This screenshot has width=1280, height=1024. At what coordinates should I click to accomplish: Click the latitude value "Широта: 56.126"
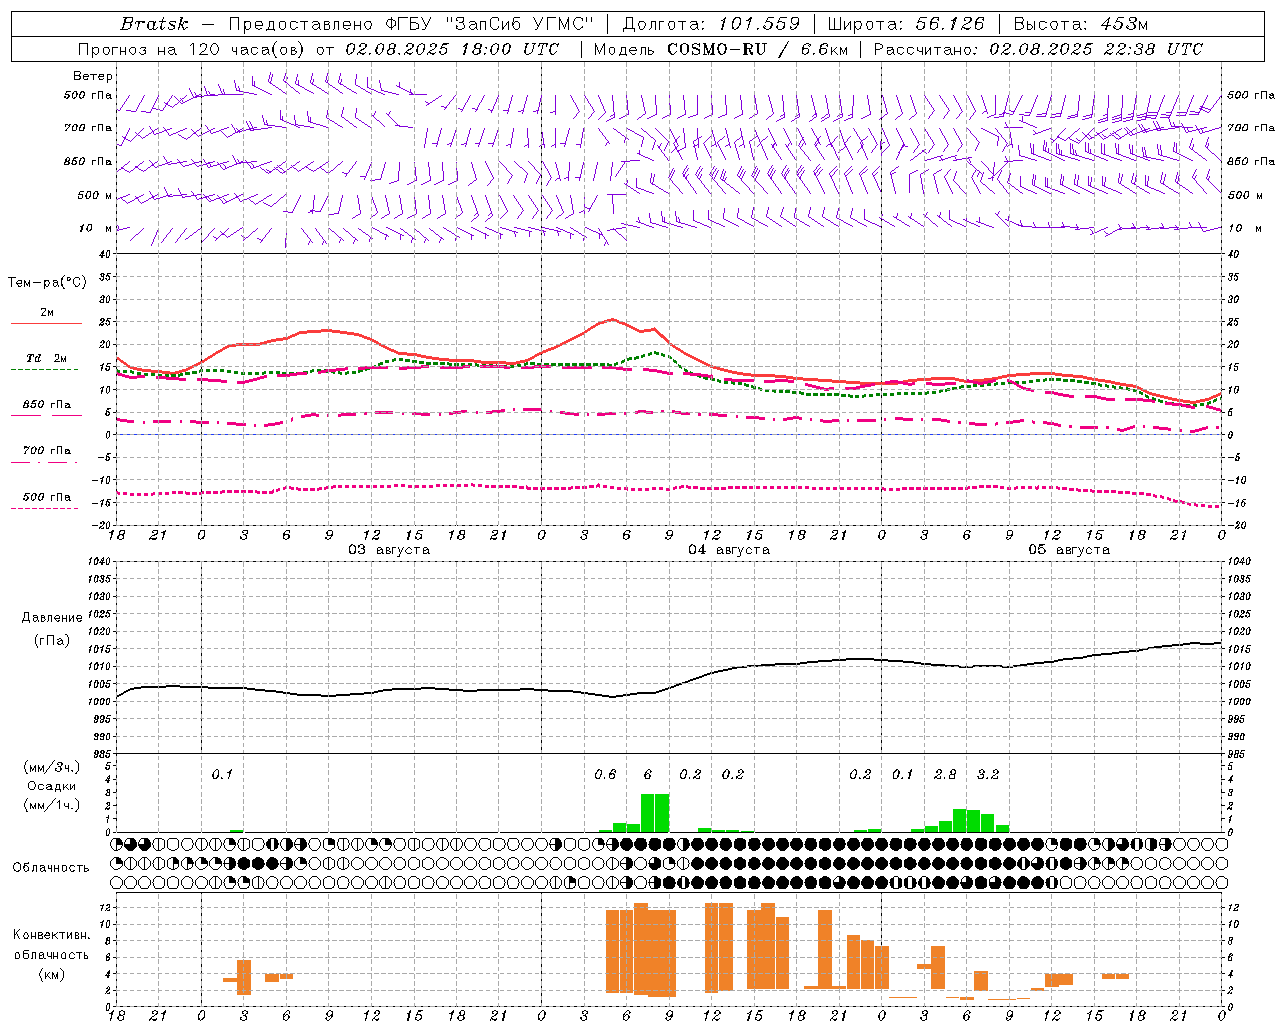point(906,24)
